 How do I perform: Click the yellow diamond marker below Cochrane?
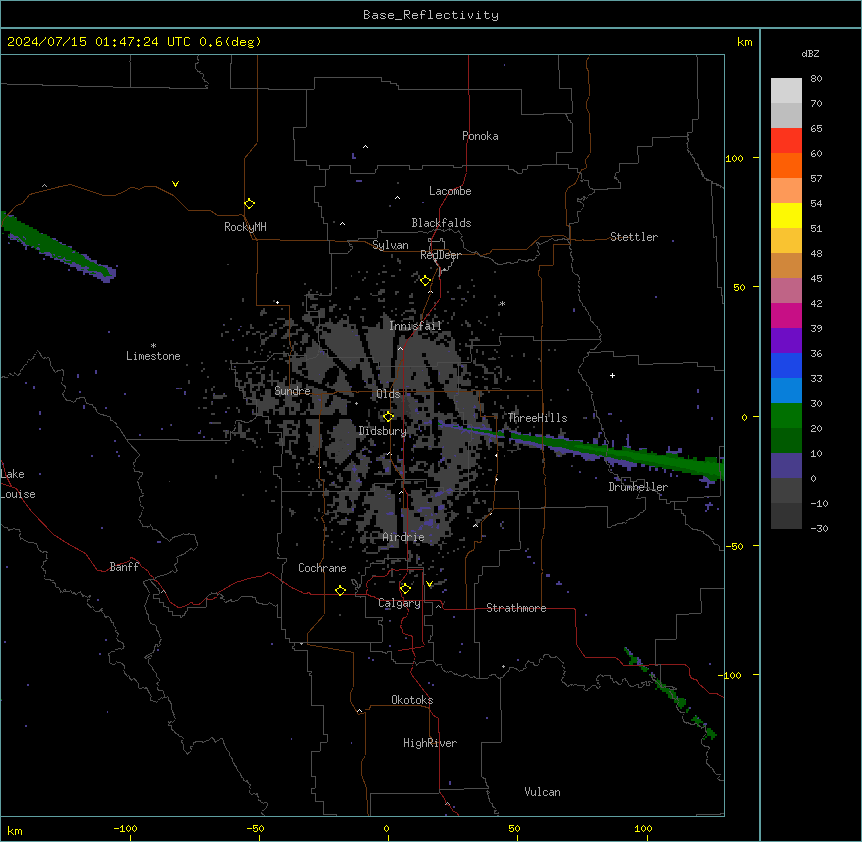(x=340, y=590)
